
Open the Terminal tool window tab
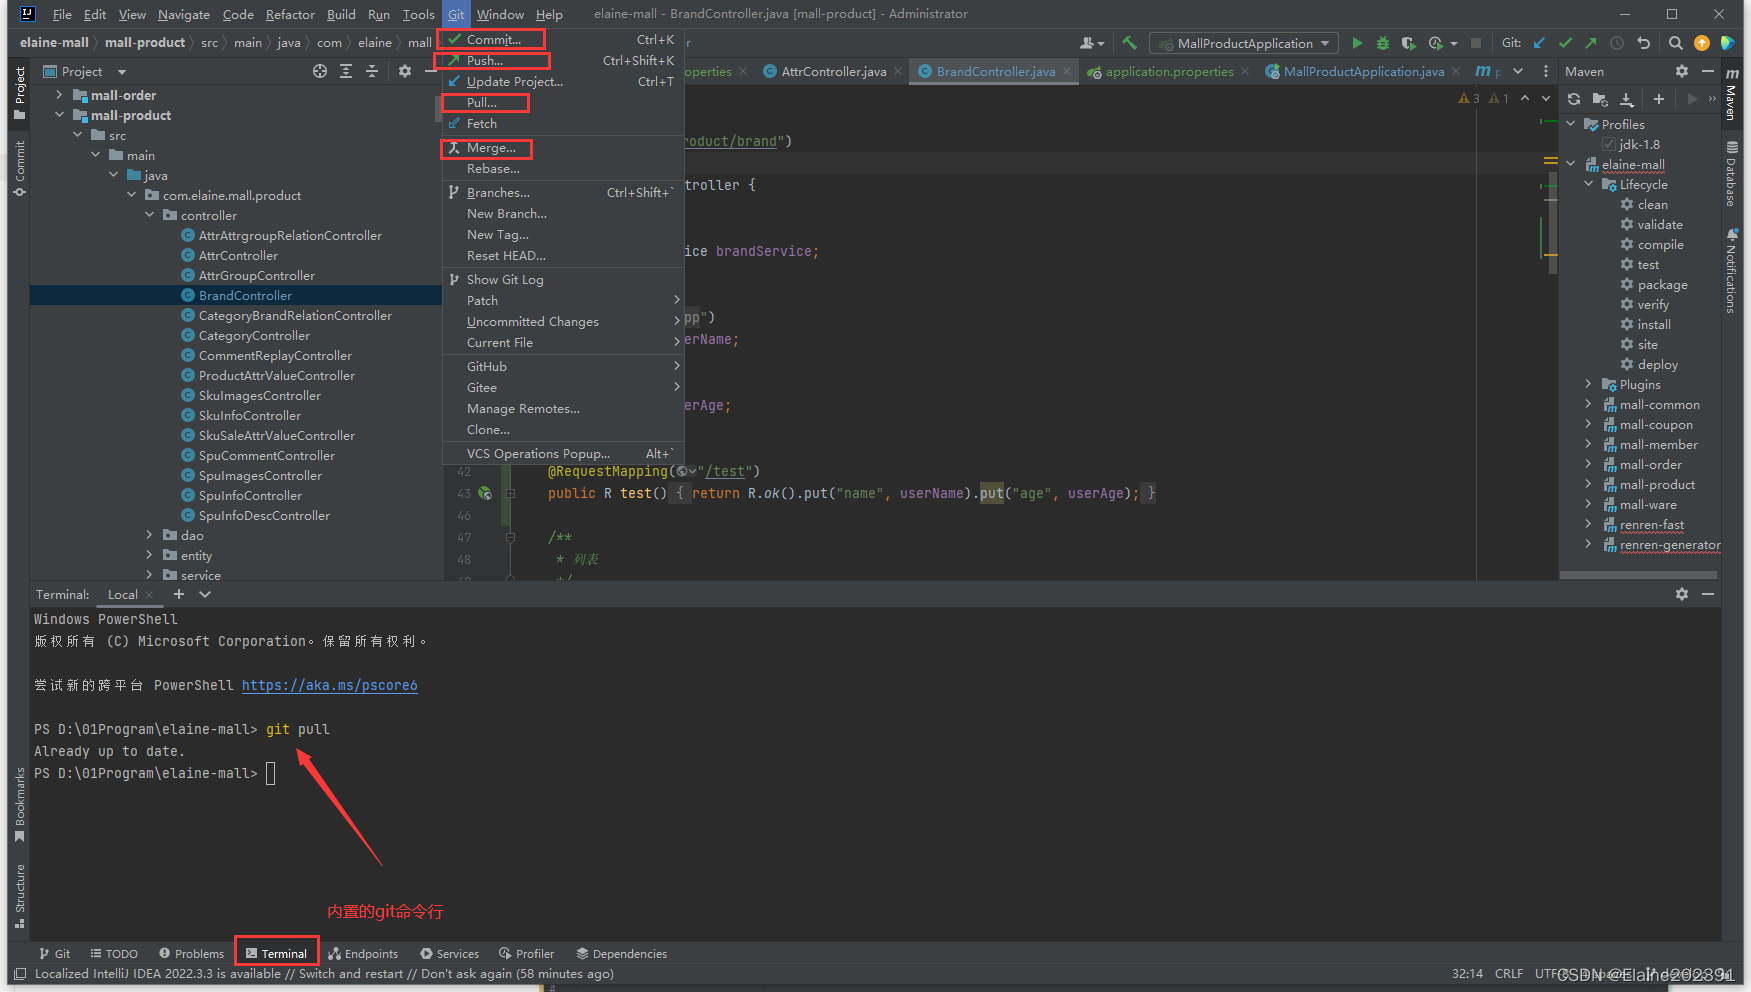[277, 953]
